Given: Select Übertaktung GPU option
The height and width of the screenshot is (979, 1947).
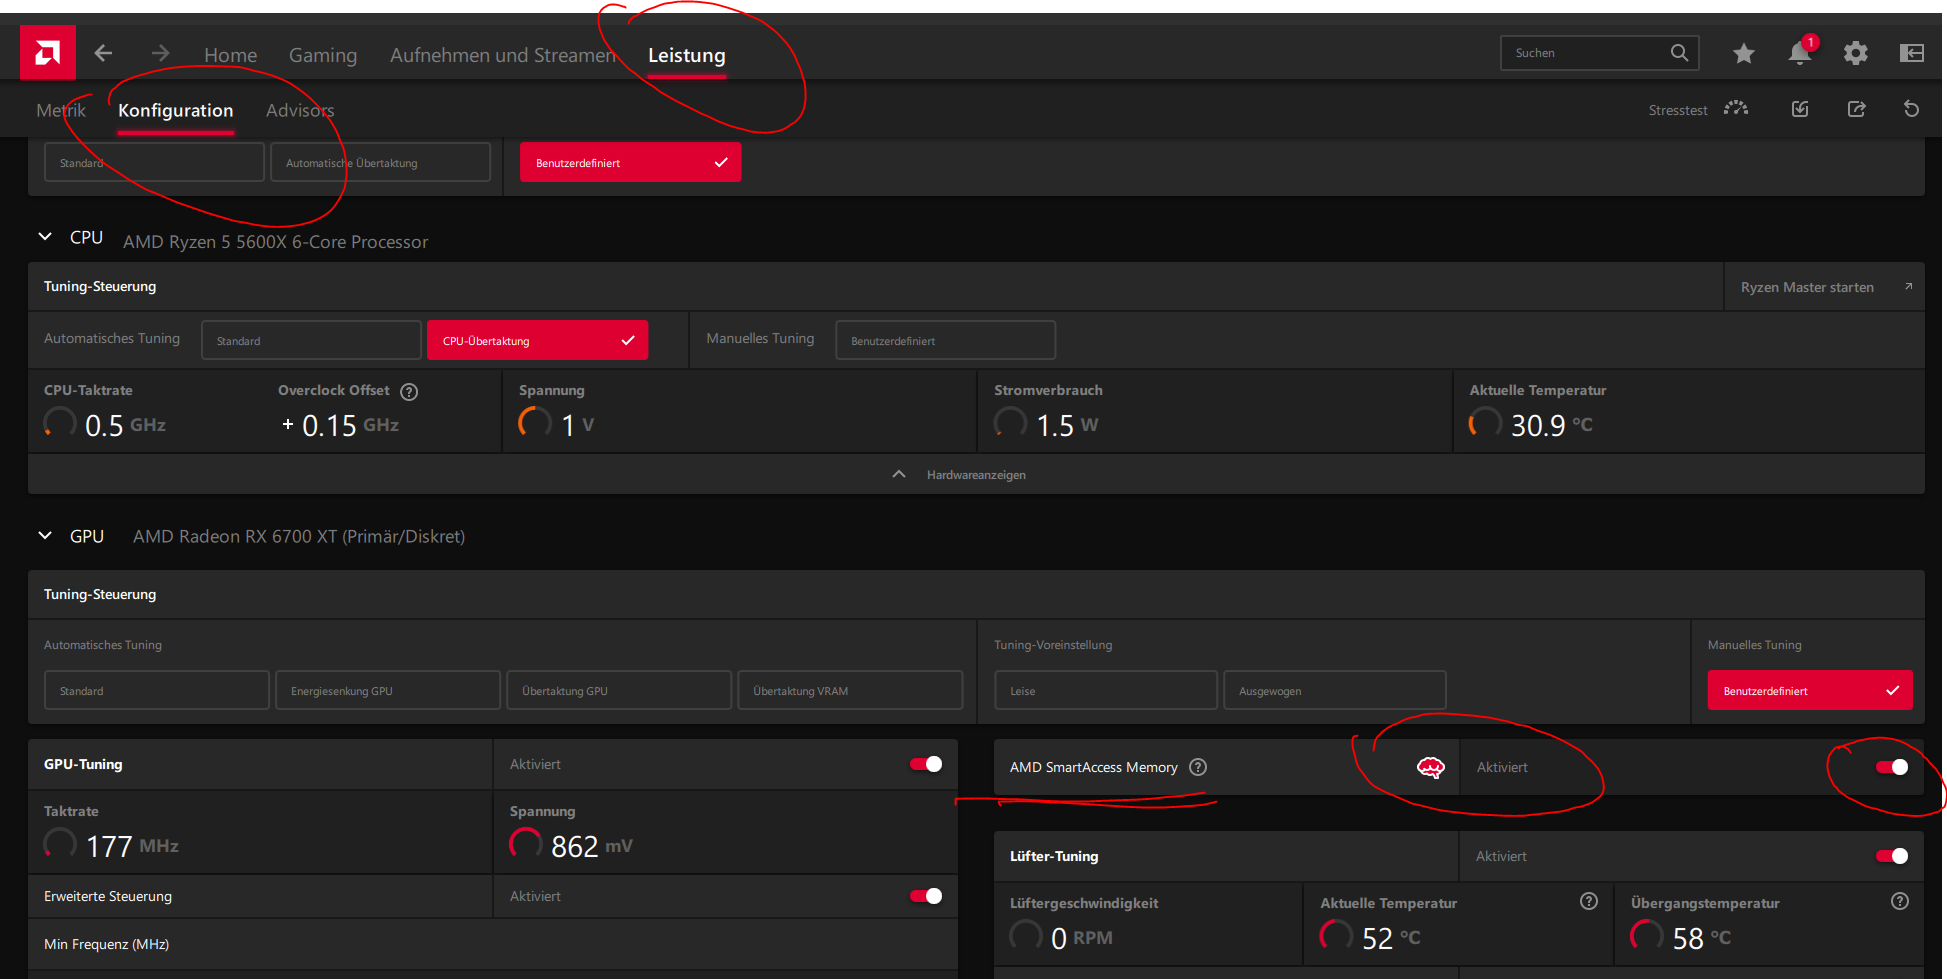Looking at the screenshot, I should [x=619, y=690].
